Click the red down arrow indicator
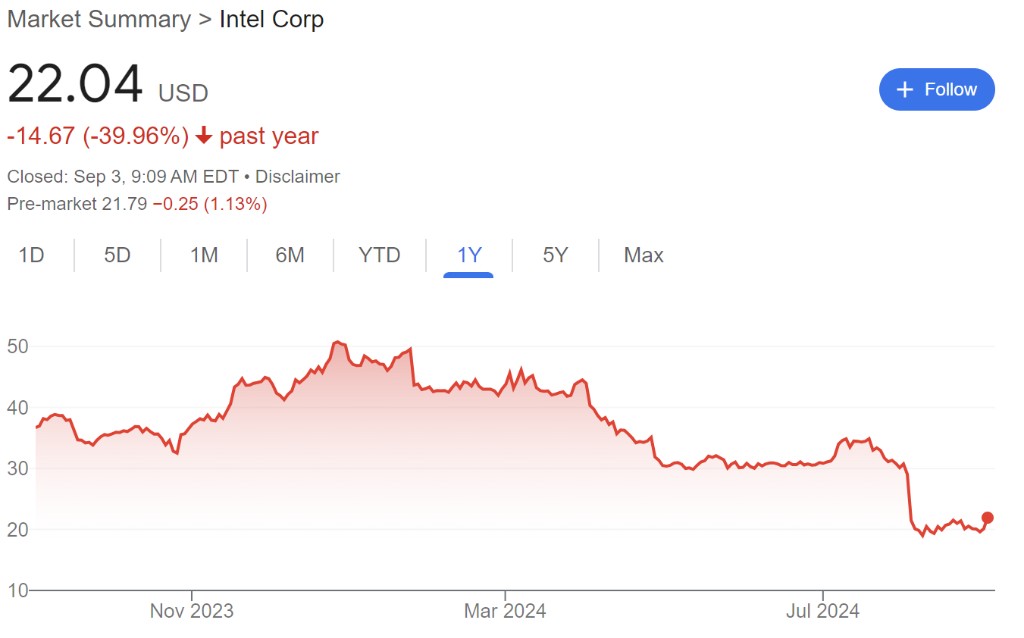Screen dimensions: 1024x638 tap(204, 136)
